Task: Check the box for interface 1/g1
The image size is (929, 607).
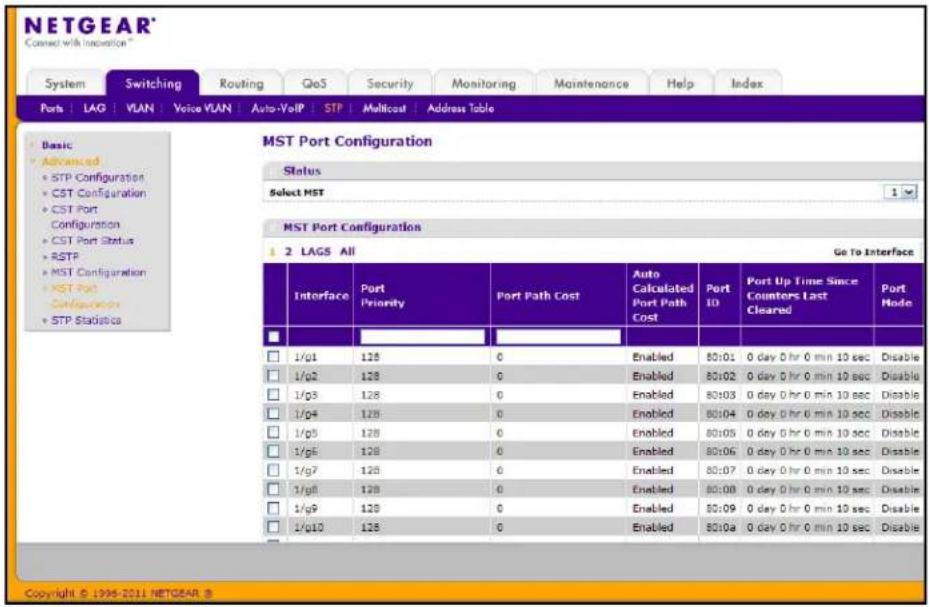Action: coord(273,357)
